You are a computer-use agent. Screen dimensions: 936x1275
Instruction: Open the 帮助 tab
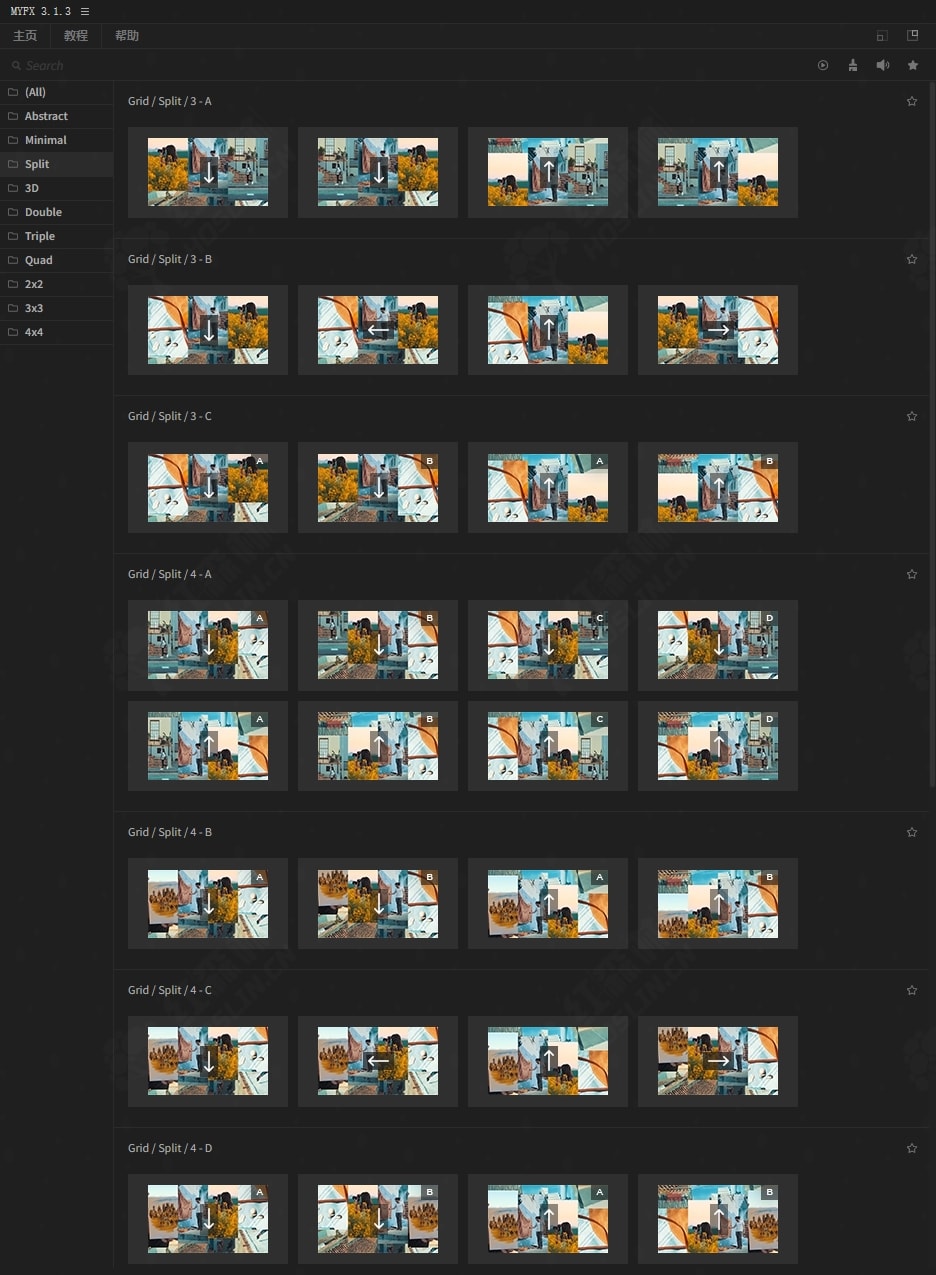tap(127, 36)
